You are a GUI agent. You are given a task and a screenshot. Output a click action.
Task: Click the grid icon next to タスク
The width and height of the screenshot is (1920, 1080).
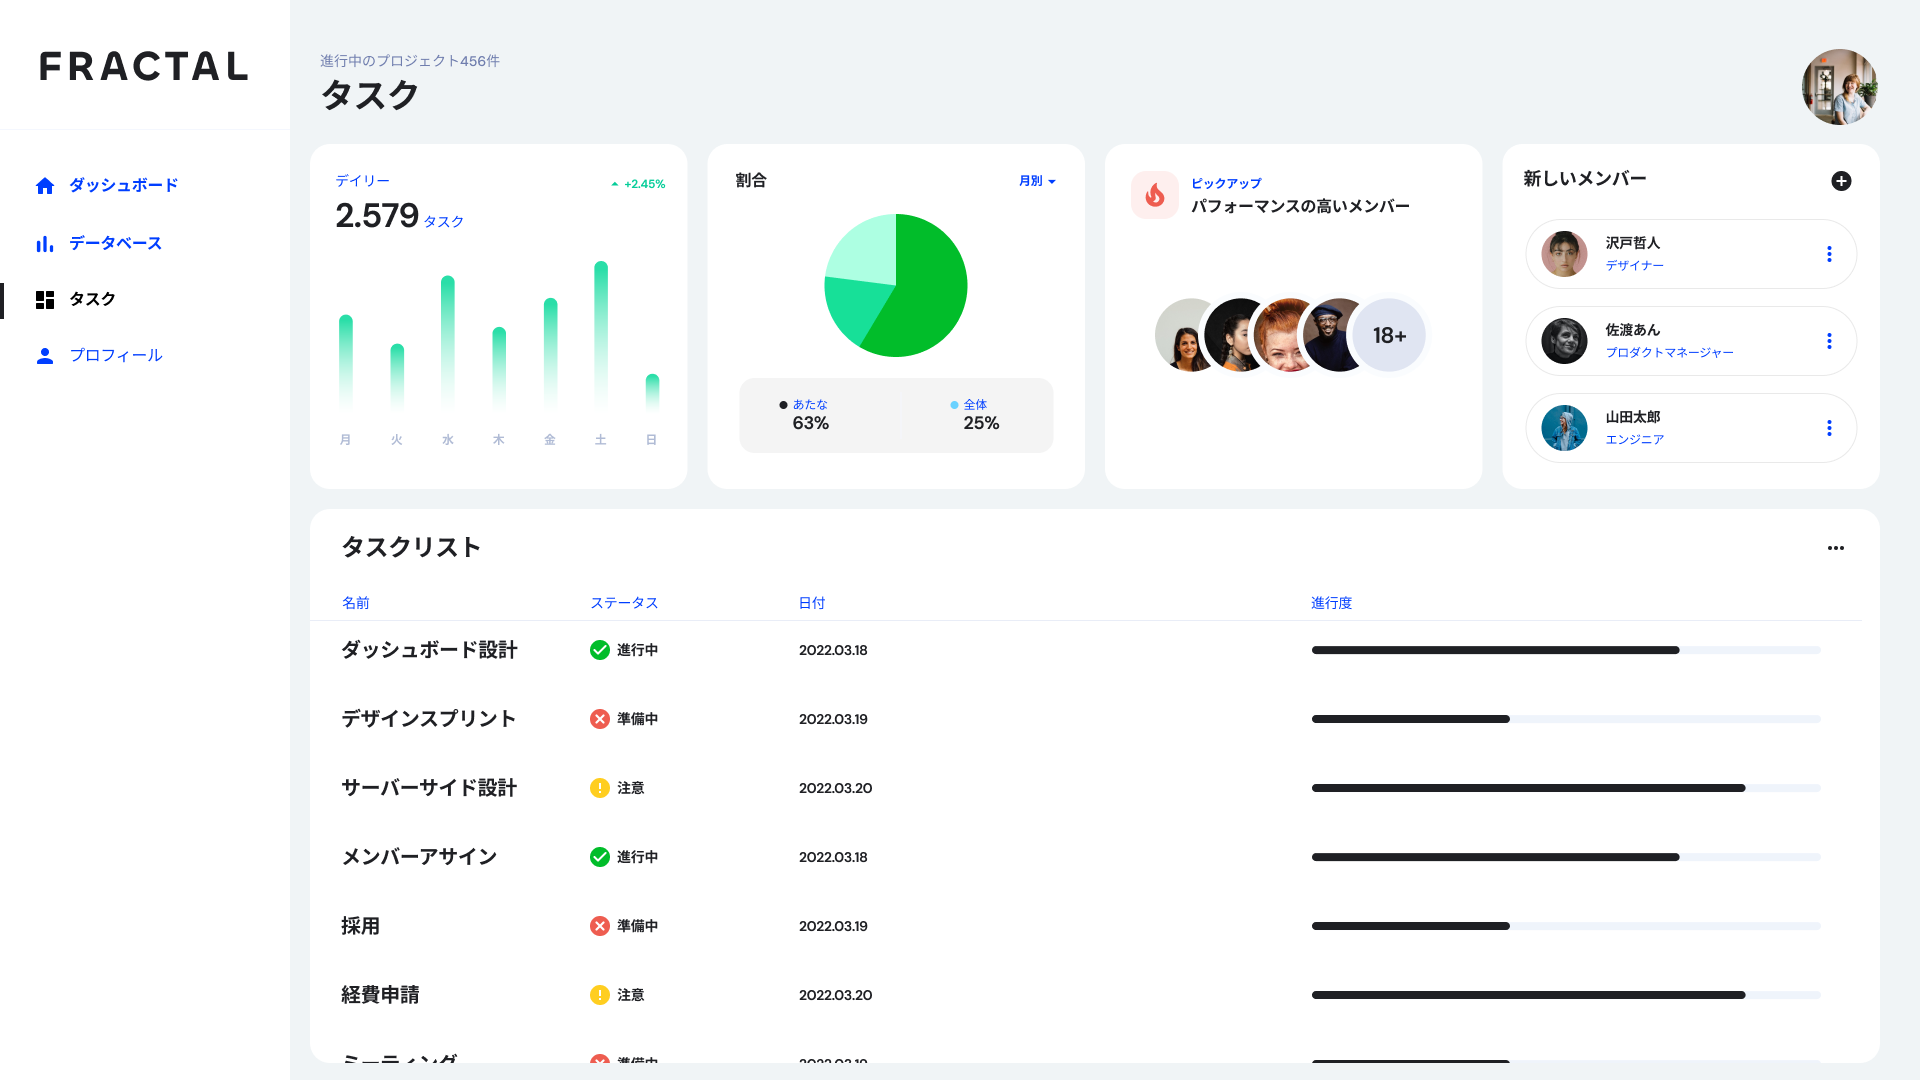click(45, 300)
